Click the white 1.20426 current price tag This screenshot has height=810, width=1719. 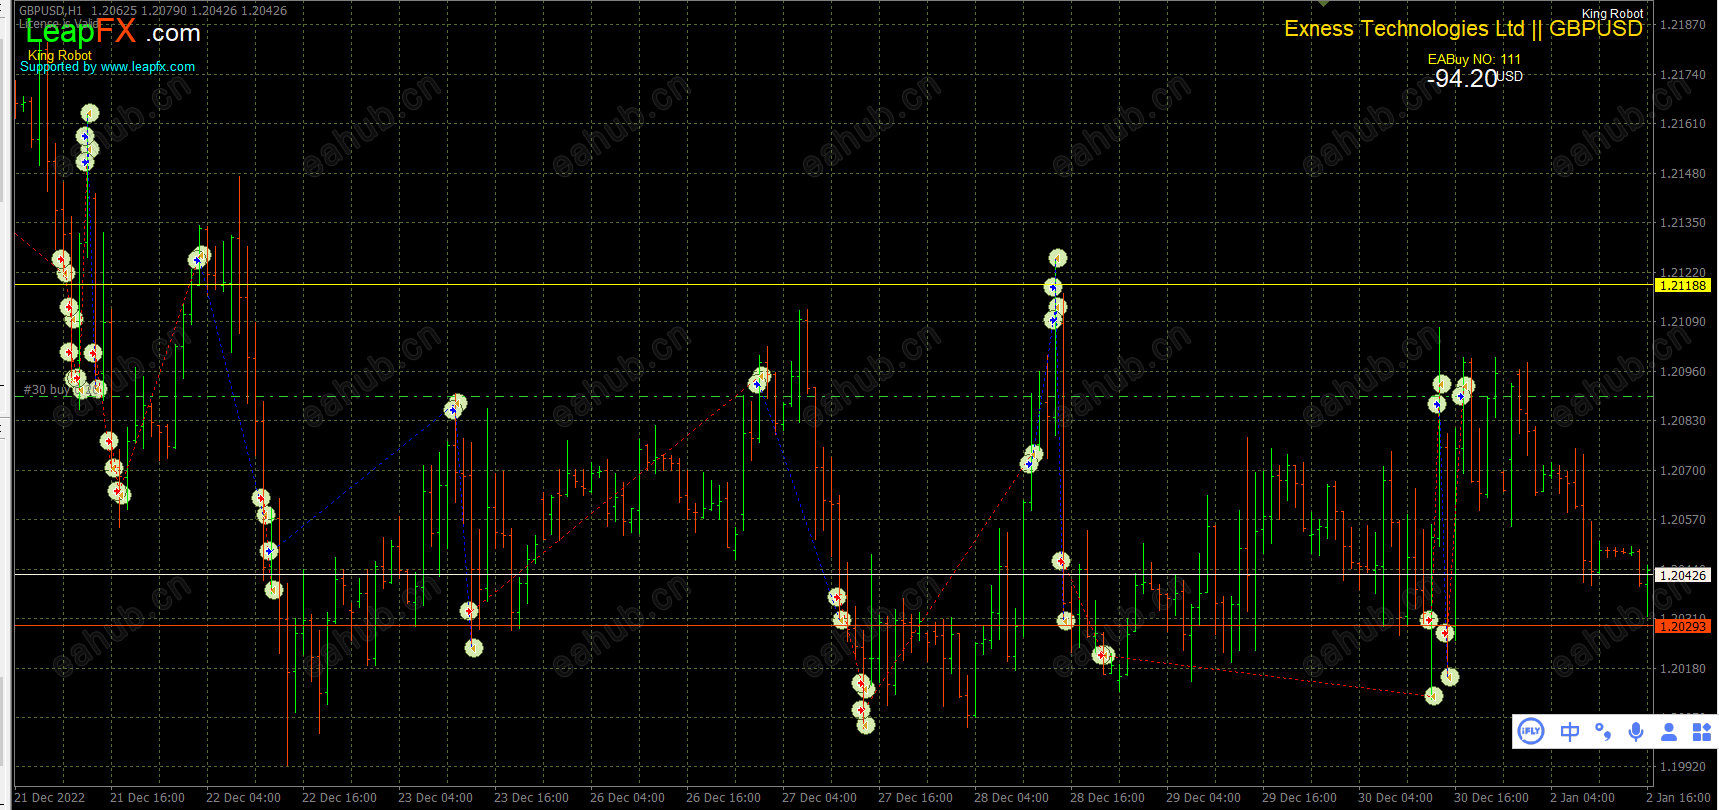coord(1683,575)
